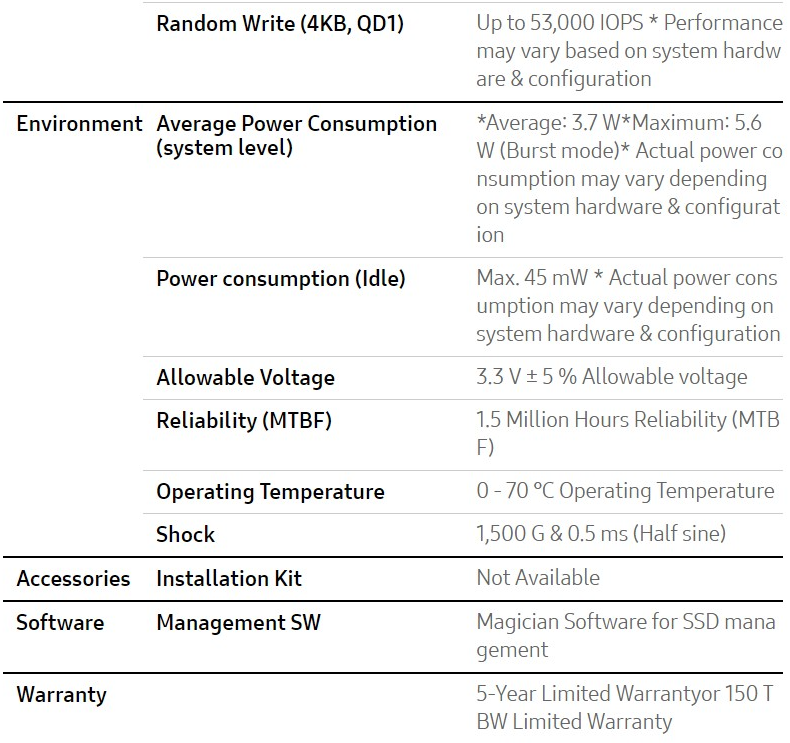
Task: Click the Installation Kit label
Action: [229, 579]
